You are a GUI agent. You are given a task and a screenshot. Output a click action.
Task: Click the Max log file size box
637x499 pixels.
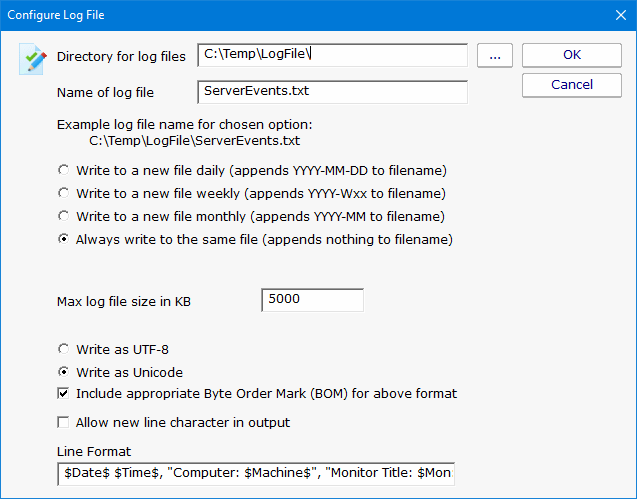click(312, 300)
